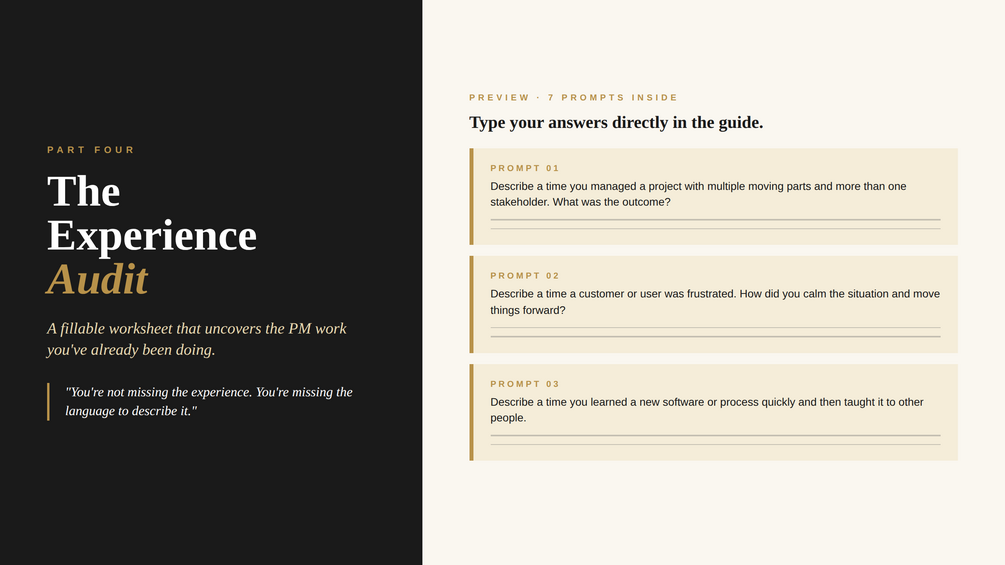1005x565 pixels.
Task: Click the fillable worksheet subtitle
Action: pyautogui.click(x=197, y=339)
